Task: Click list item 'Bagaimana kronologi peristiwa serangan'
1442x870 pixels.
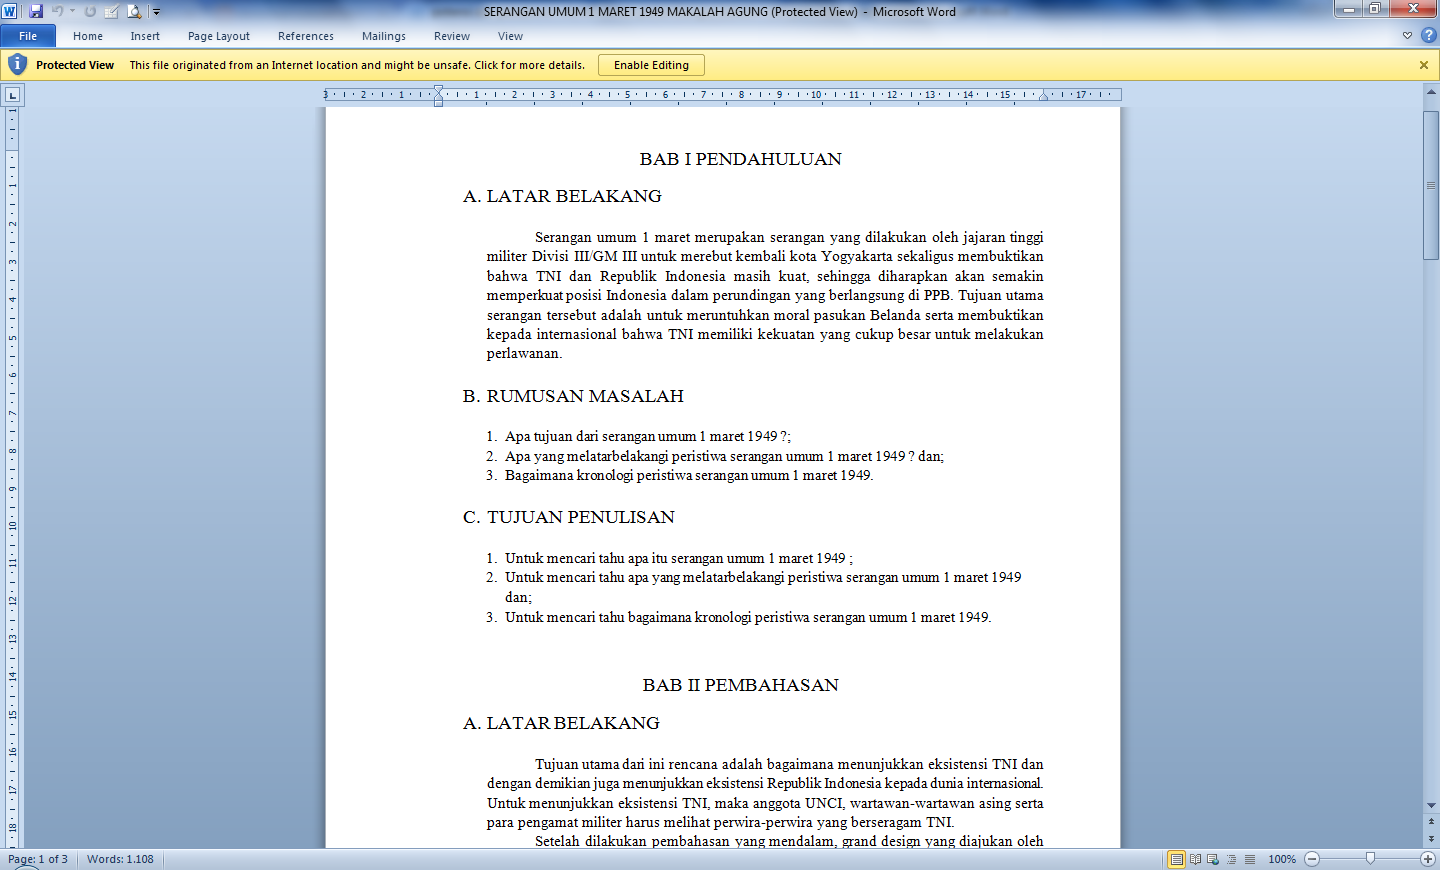Action: [x=689, y=475]
